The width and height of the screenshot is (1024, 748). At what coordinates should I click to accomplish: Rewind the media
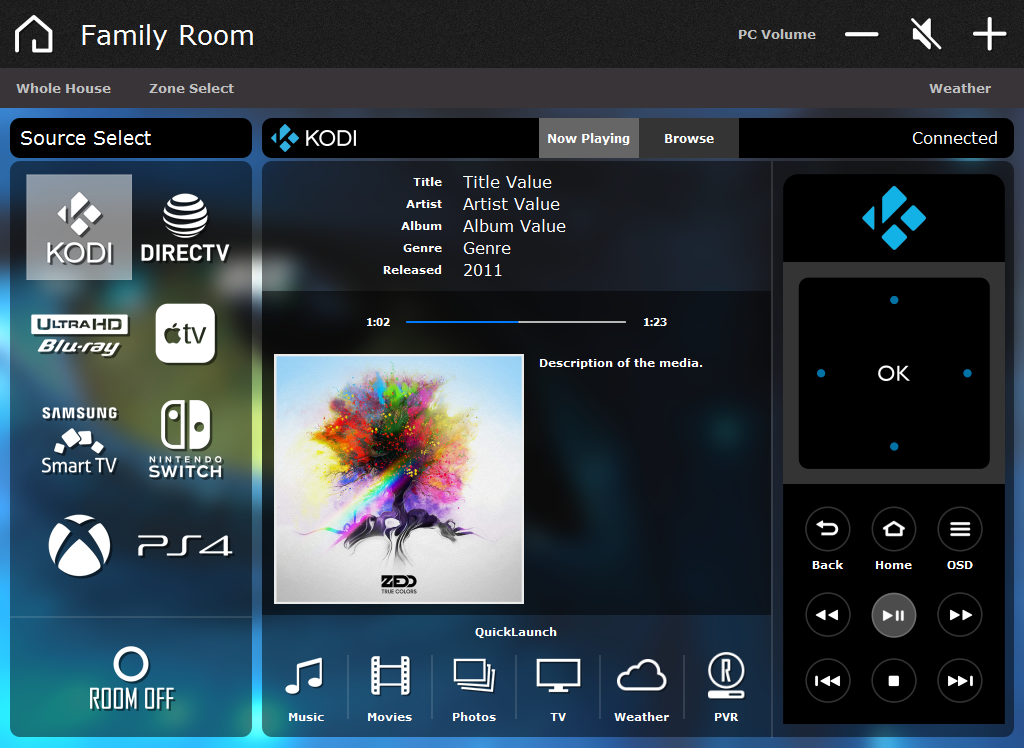[827, 615]
